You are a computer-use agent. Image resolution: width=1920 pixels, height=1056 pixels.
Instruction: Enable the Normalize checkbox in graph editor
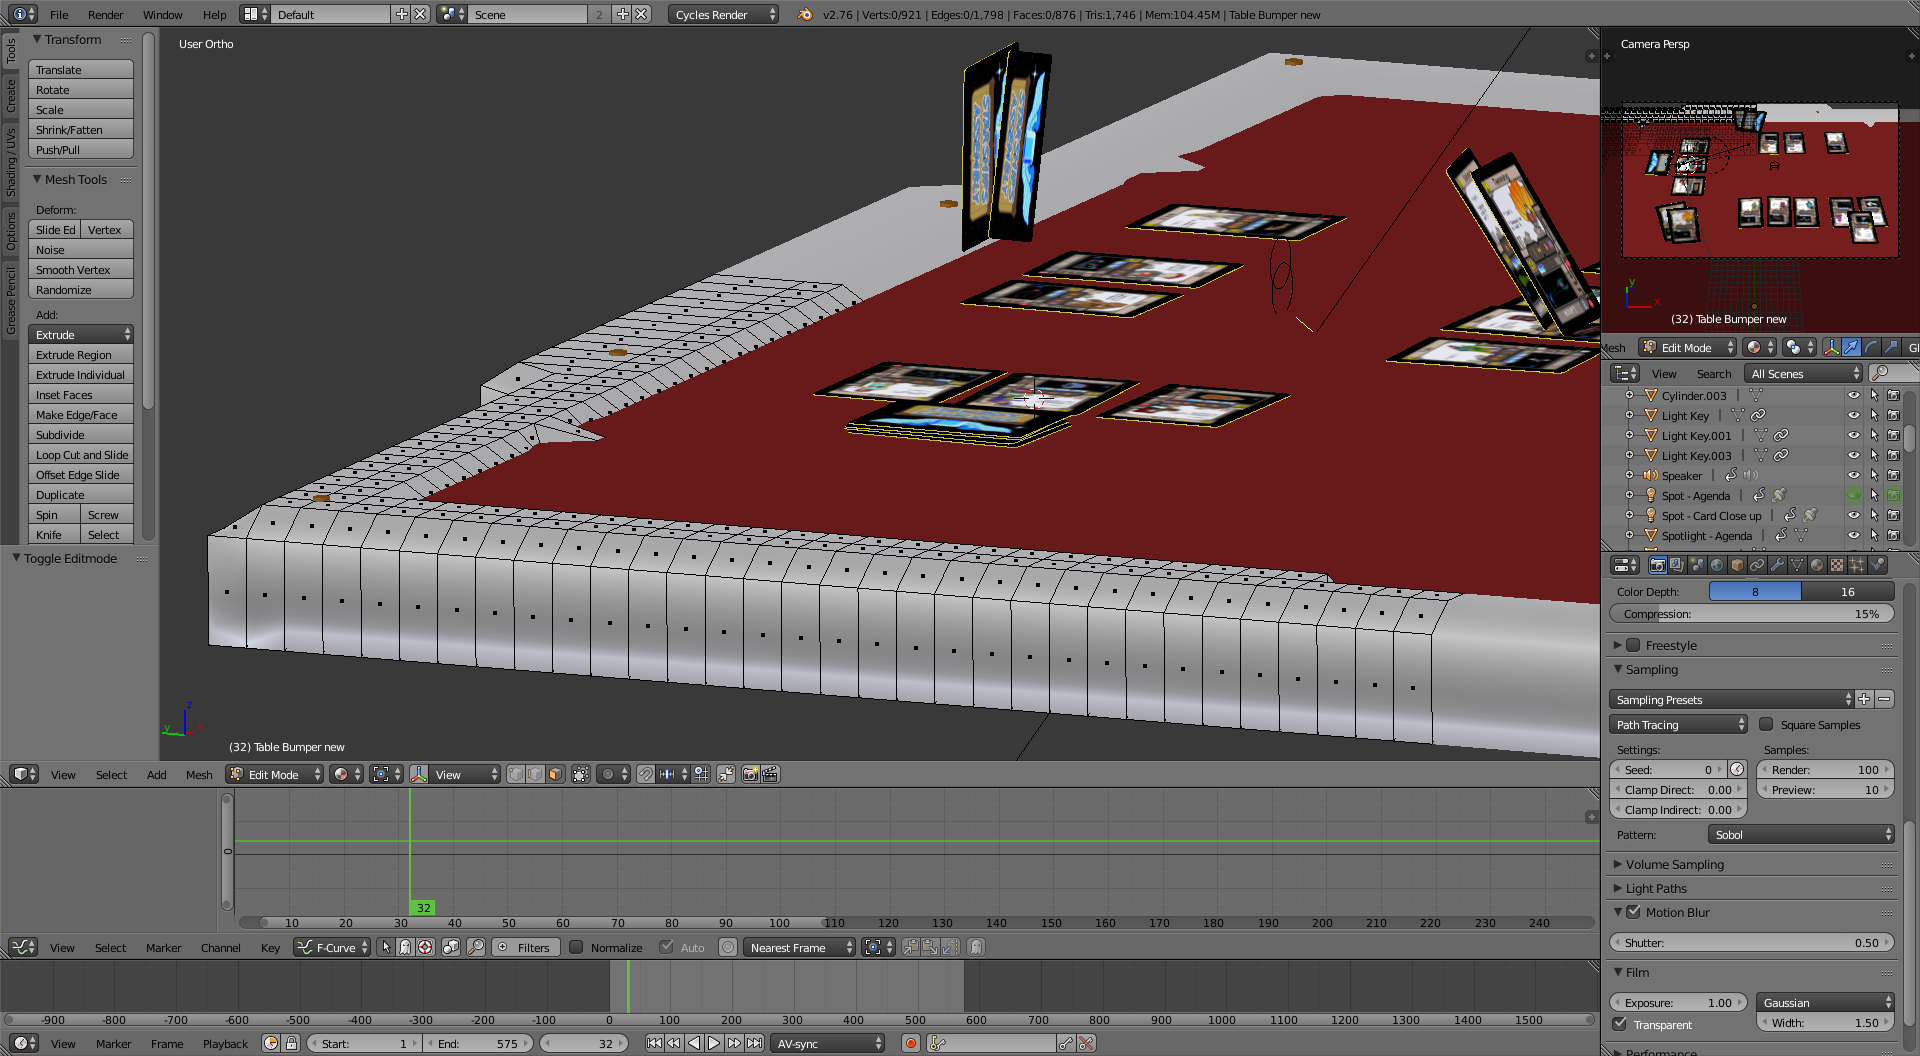pyautogui.click(x=576, y=947)
